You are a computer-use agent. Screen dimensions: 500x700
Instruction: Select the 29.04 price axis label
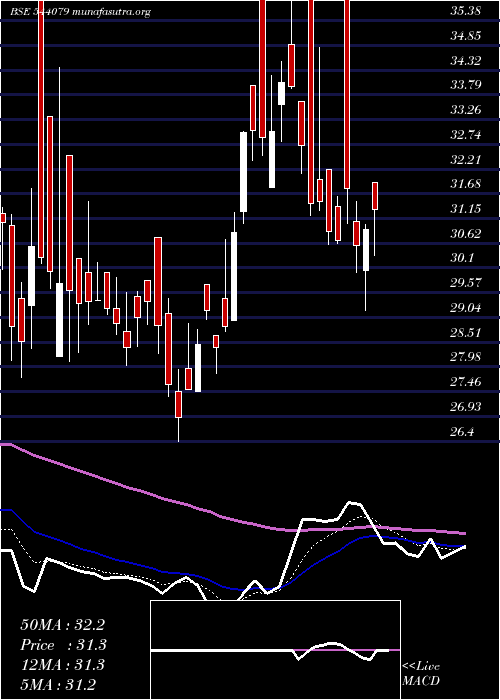(x=466, y=307)
